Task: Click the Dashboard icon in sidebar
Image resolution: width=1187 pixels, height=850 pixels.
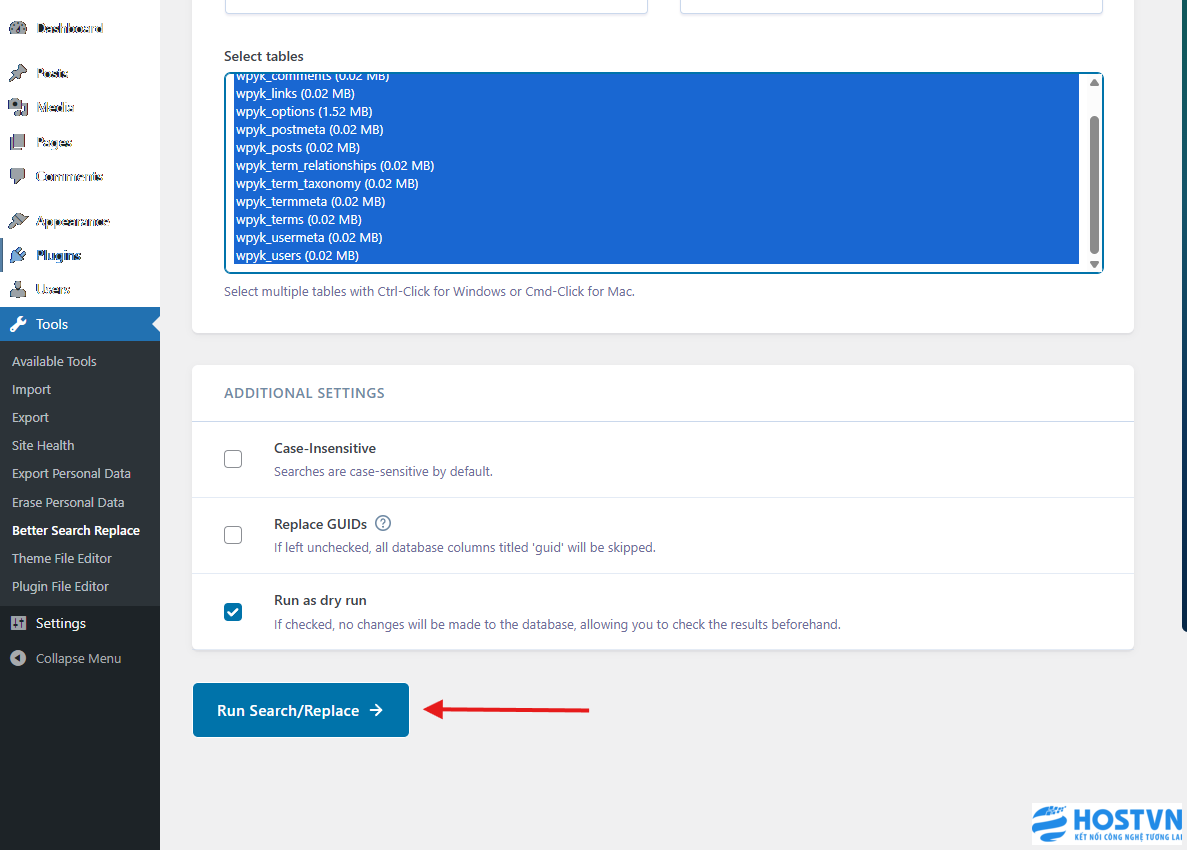Action: coord(18,29)
